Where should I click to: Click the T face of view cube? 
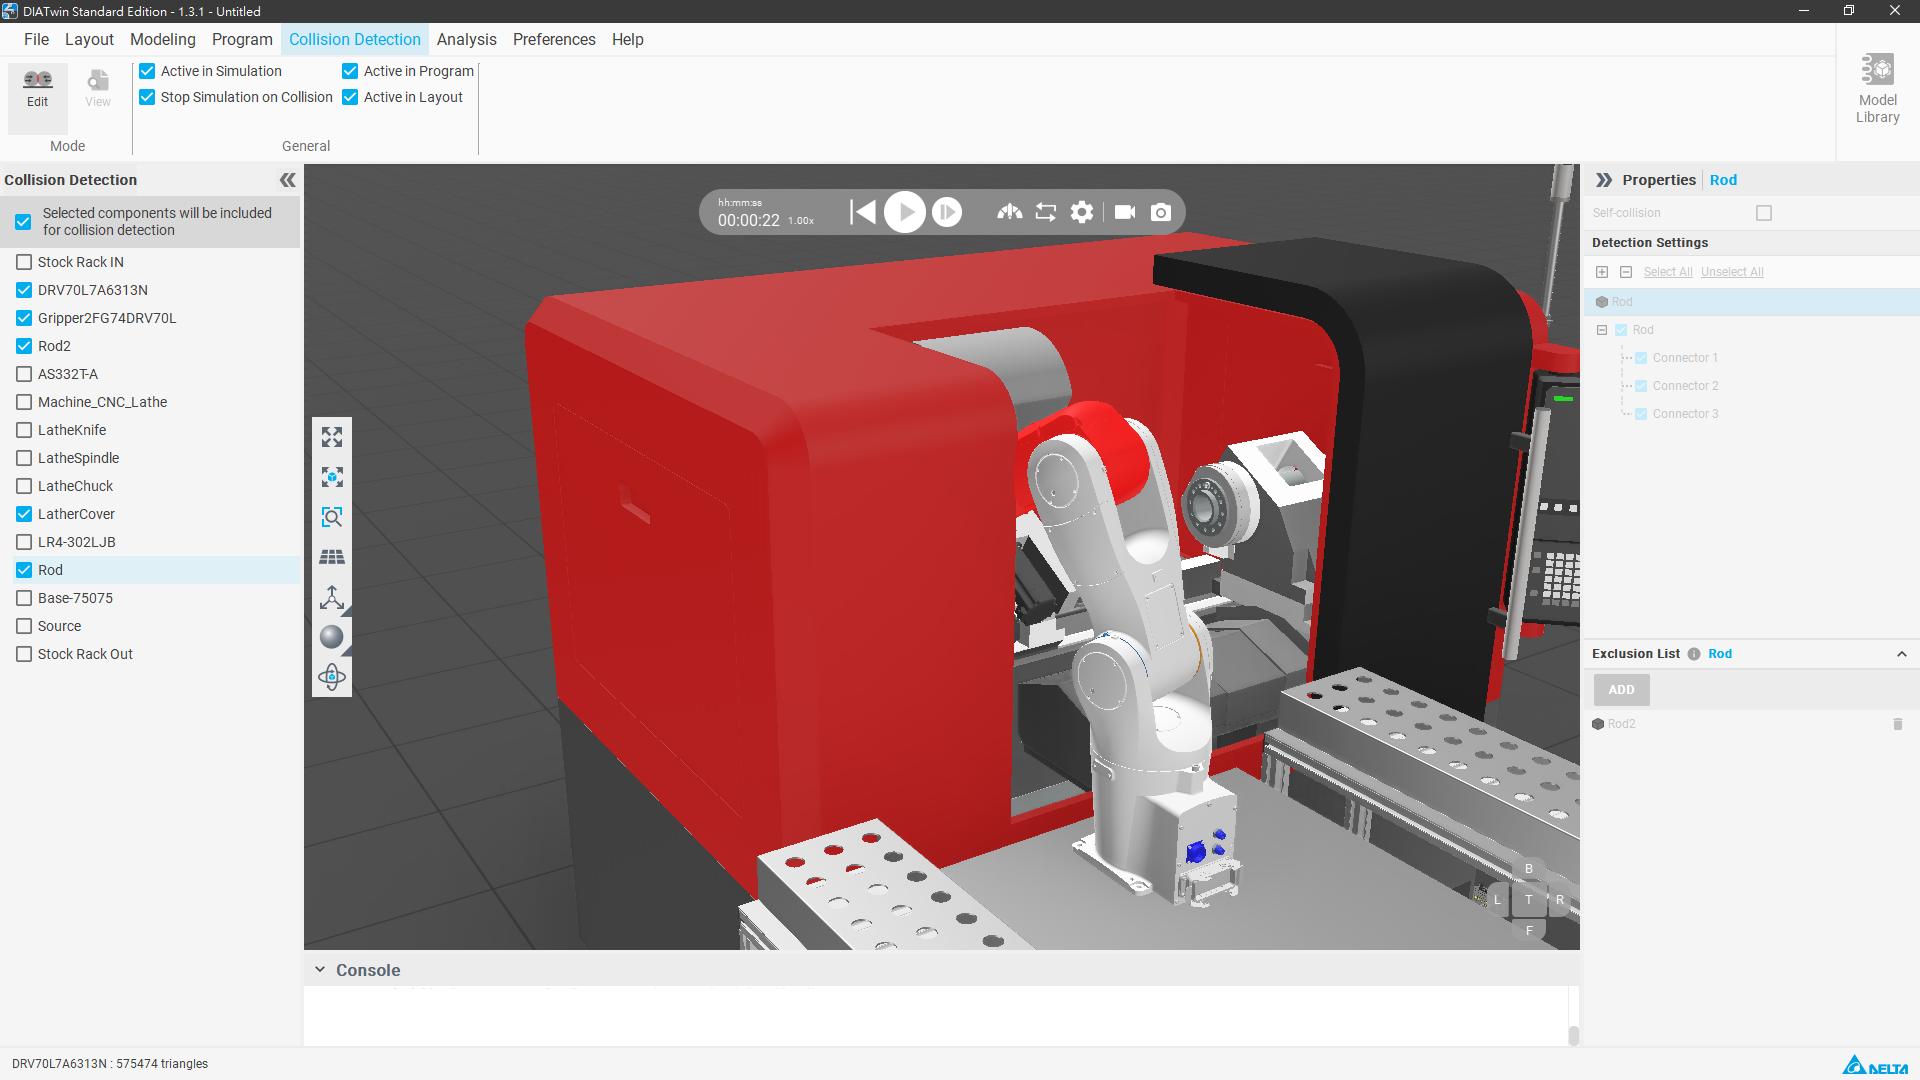(1529, 900)
